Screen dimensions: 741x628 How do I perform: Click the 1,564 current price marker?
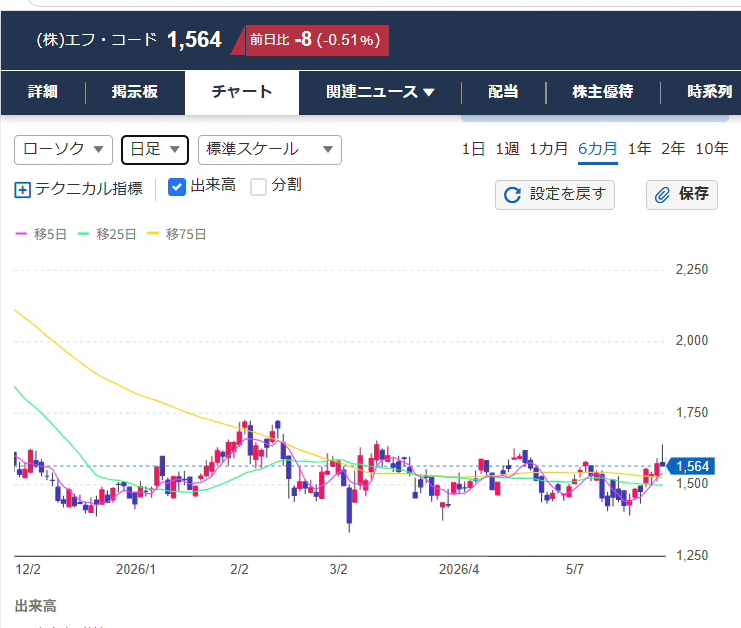pyautogui.click(x=690, y=466)
